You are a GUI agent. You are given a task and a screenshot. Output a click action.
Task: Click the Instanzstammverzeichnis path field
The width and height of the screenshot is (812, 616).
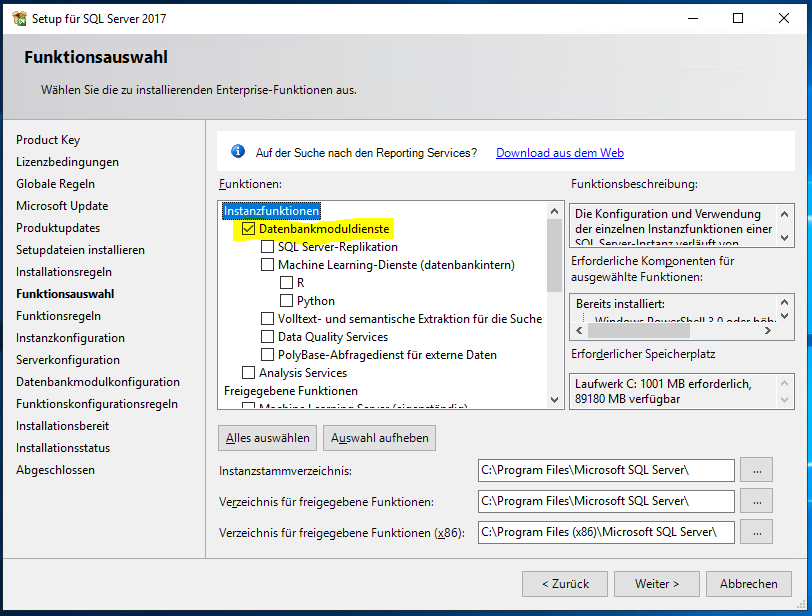tap(606, 470)
